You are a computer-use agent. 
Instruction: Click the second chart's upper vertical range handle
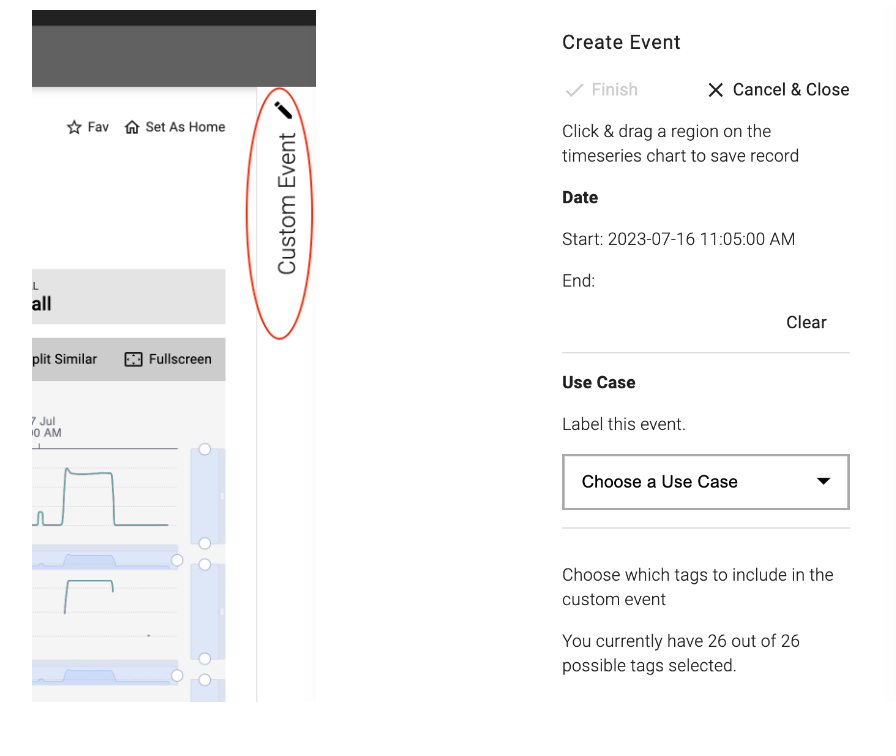205,565
